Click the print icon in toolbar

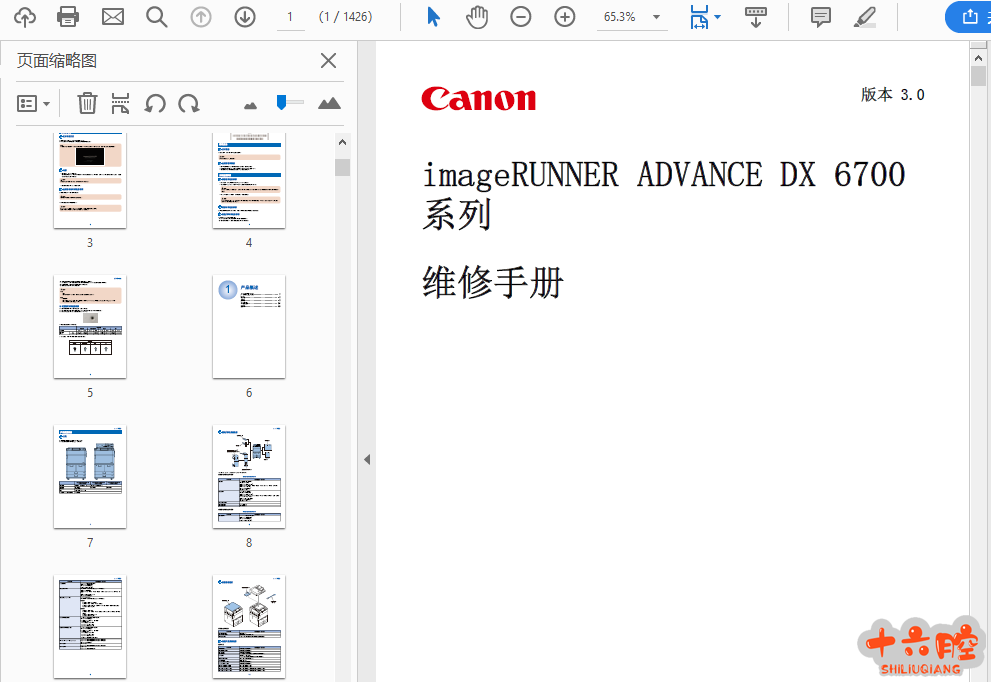point(68,17)
